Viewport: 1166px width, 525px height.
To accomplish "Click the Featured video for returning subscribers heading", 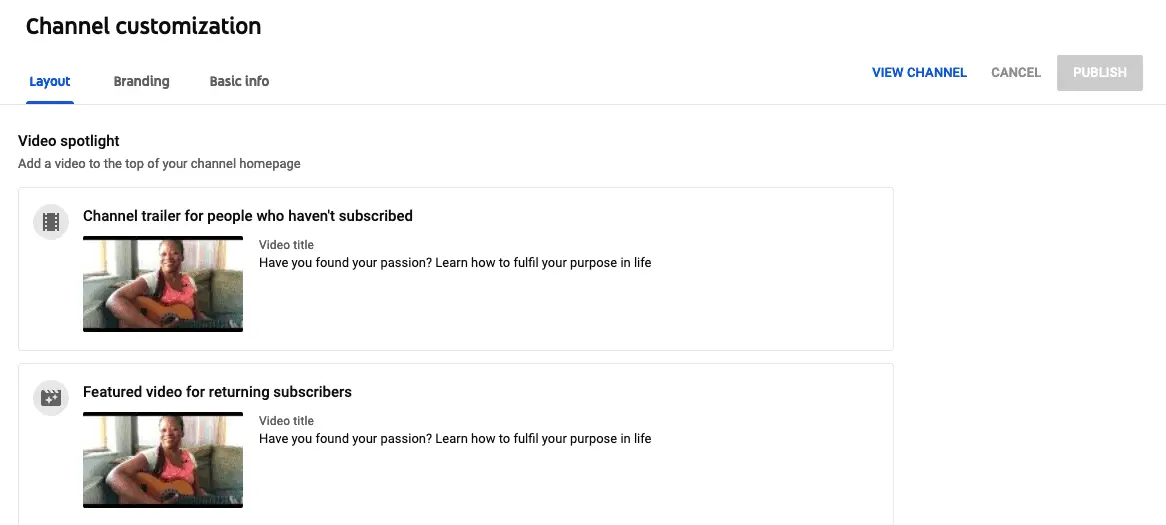I will point(217,392).
